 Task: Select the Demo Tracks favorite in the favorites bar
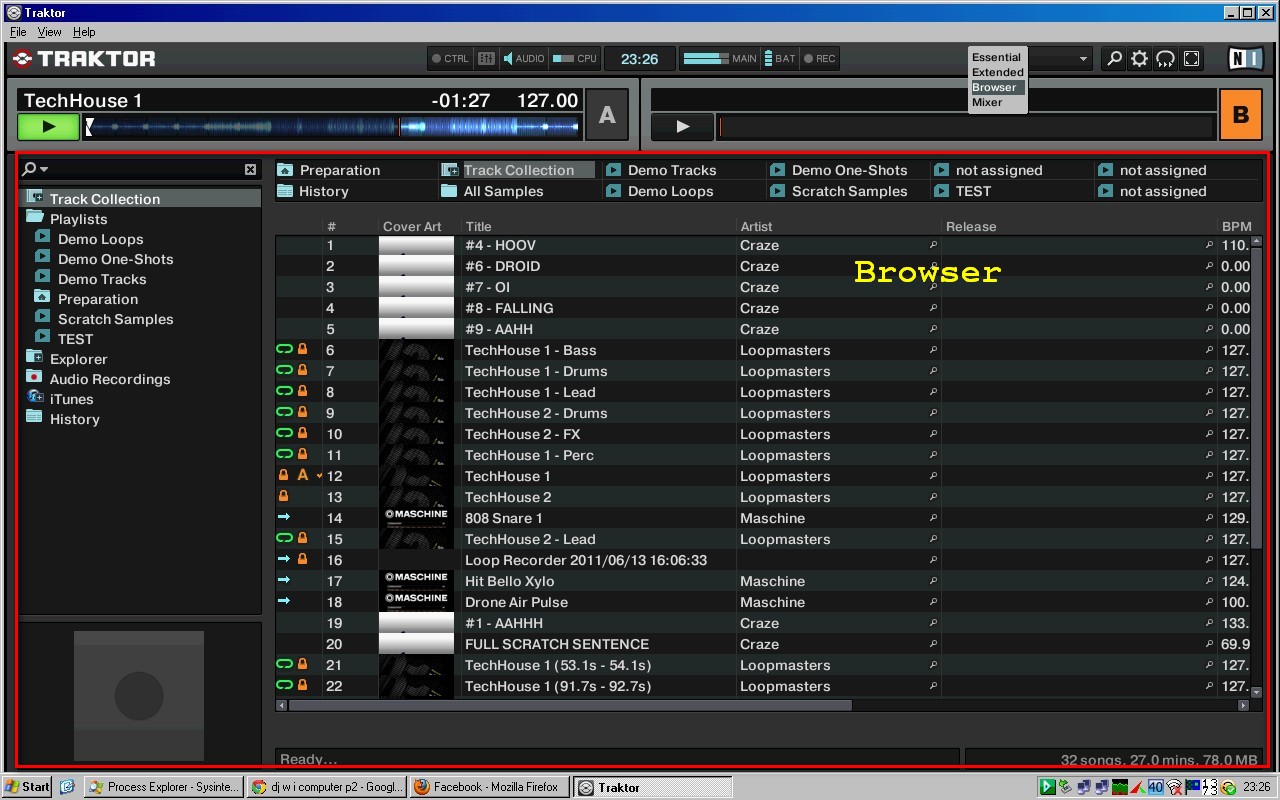point(672,170)
